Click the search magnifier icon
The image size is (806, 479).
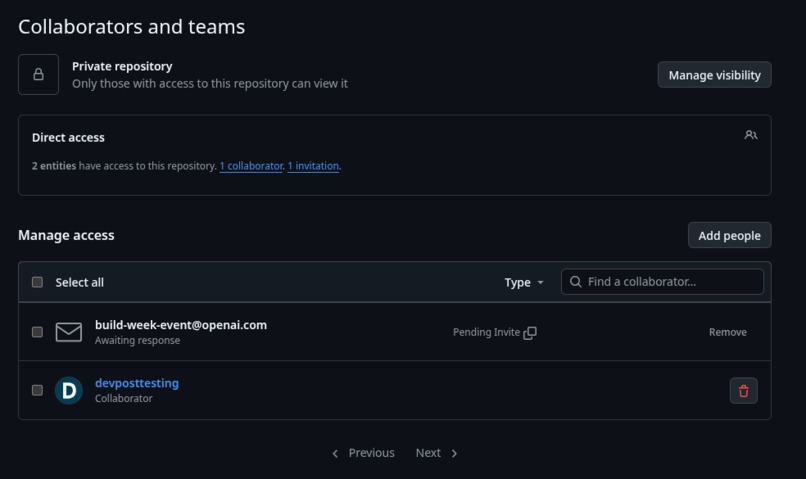tap(576, 282)
